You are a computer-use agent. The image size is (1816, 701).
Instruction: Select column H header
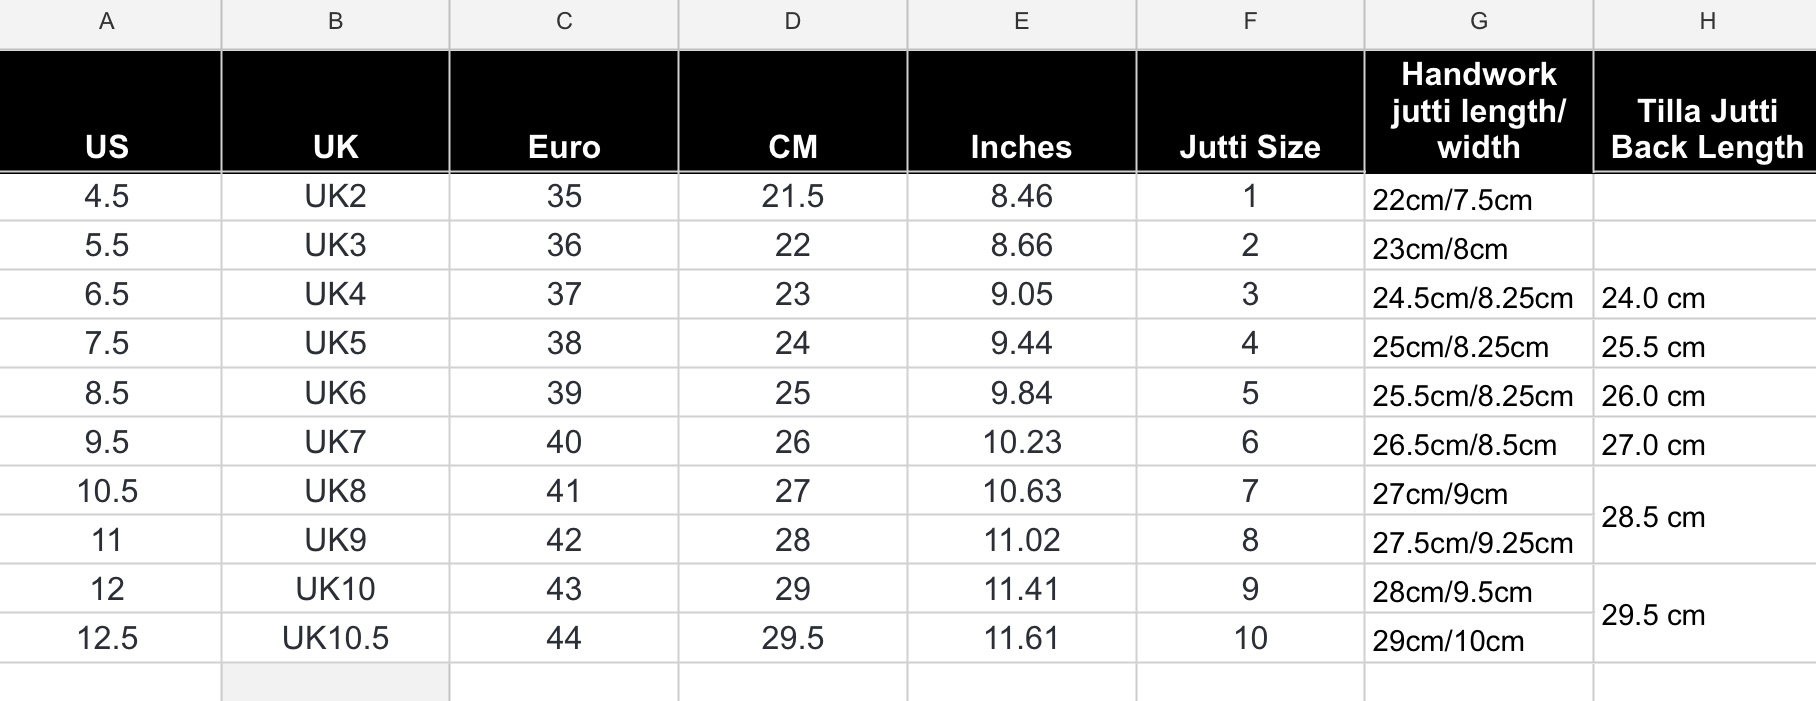pos(1706,23)
